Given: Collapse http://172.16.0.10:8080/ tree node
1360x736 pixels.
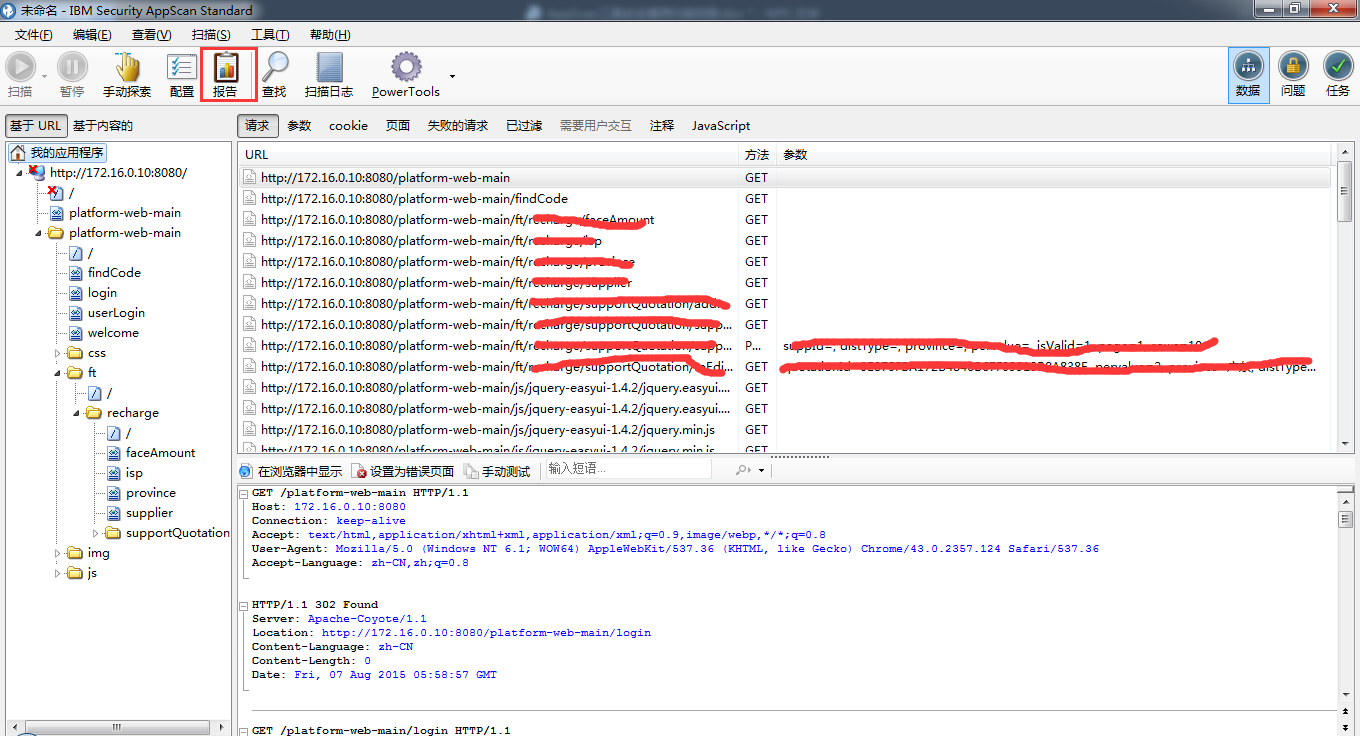Looking at the screenshot, I should coord(19,173).
